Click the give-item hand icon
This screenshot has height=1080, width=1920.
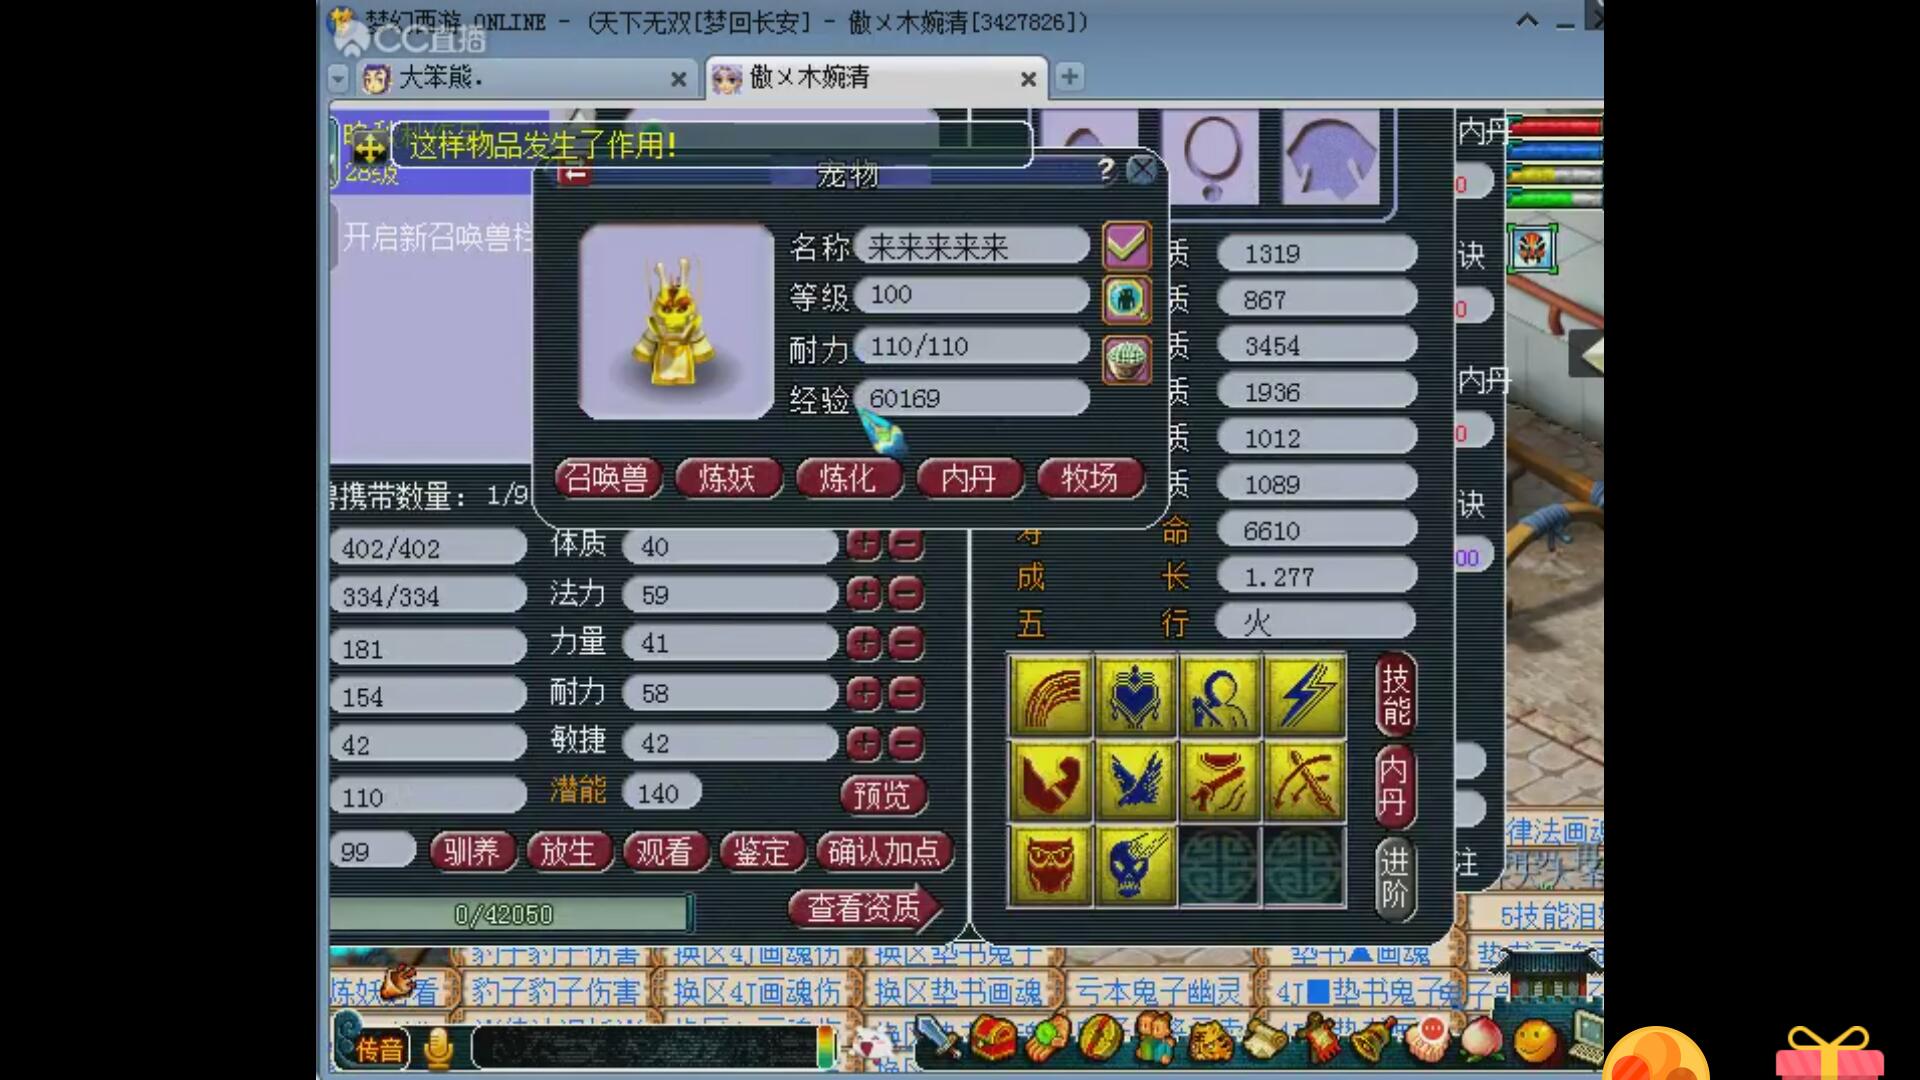tap(1047, 1038)
